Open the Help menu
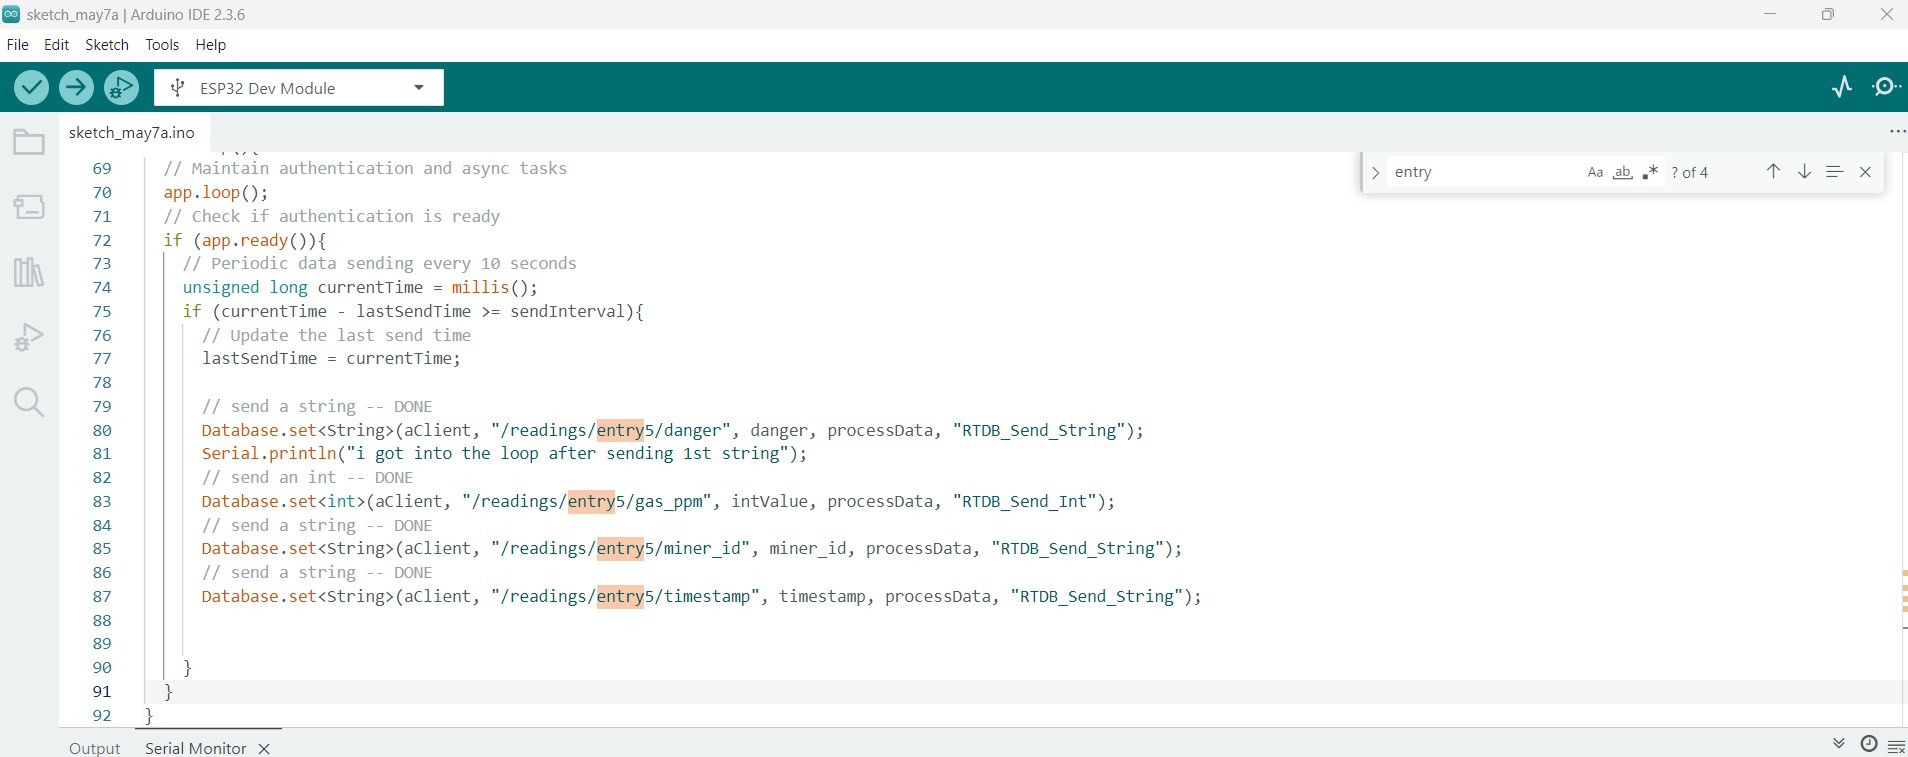The width and height of the screenshot is (1908, 757). pyautogui.click(x=211, y=45)
